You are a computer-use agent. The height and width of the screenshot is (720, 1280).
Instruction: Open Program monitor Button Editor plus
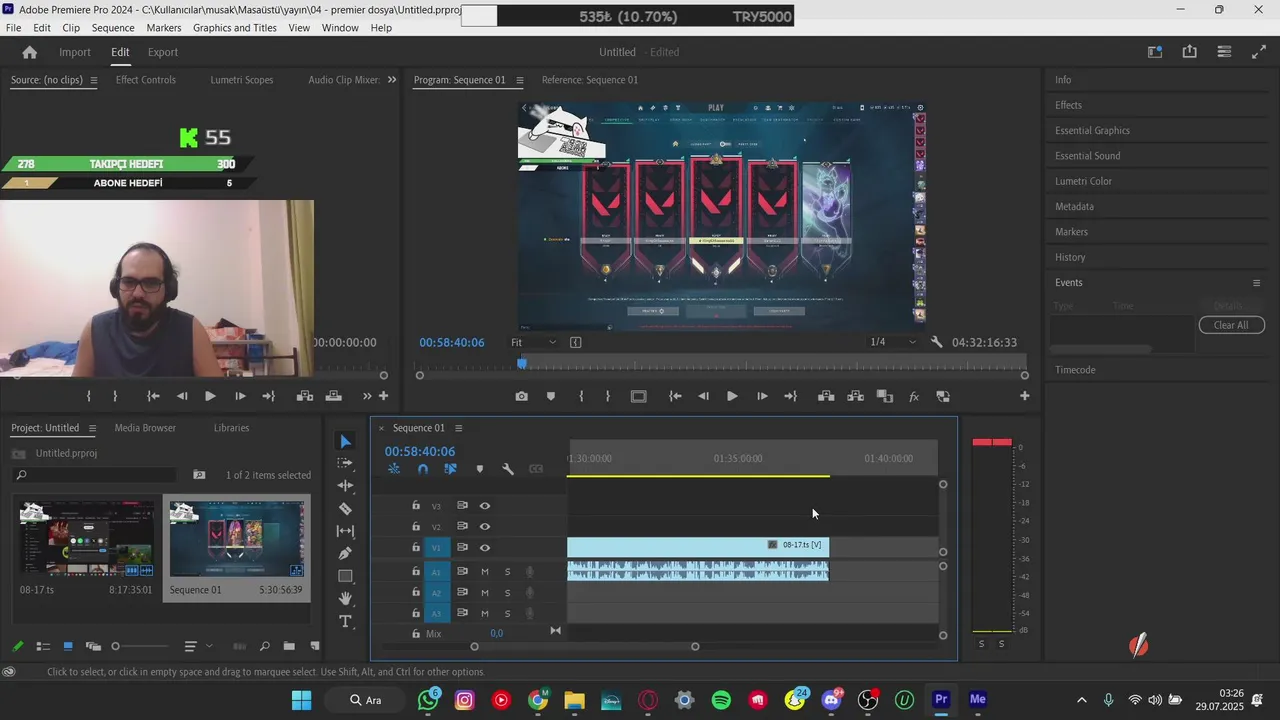tap(1024, 396)
